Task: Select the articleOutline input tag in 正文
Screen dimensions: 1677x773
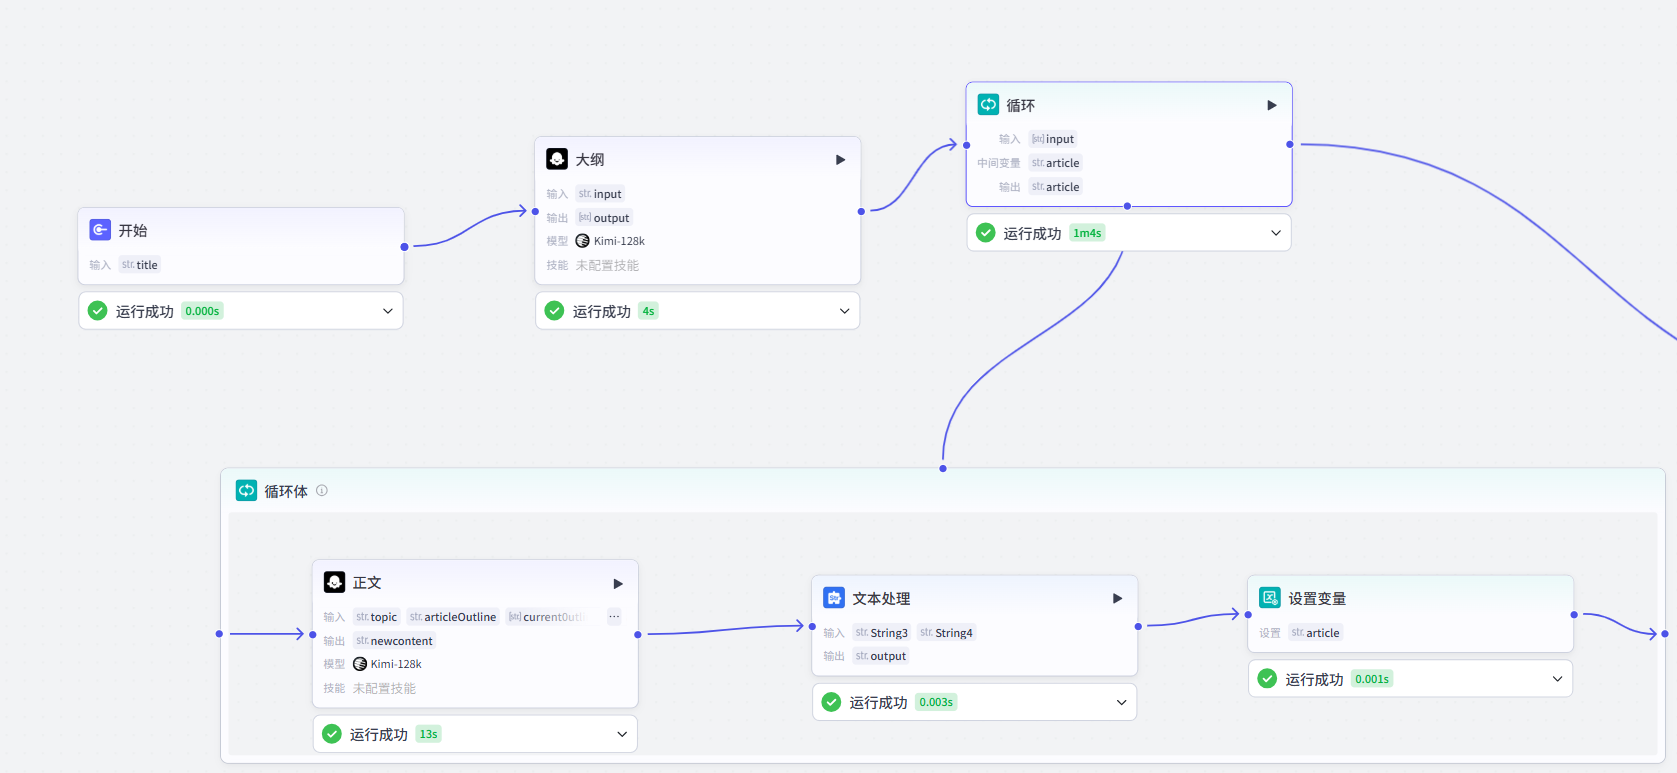Action: pyautogui.click(x=453, y=617)
